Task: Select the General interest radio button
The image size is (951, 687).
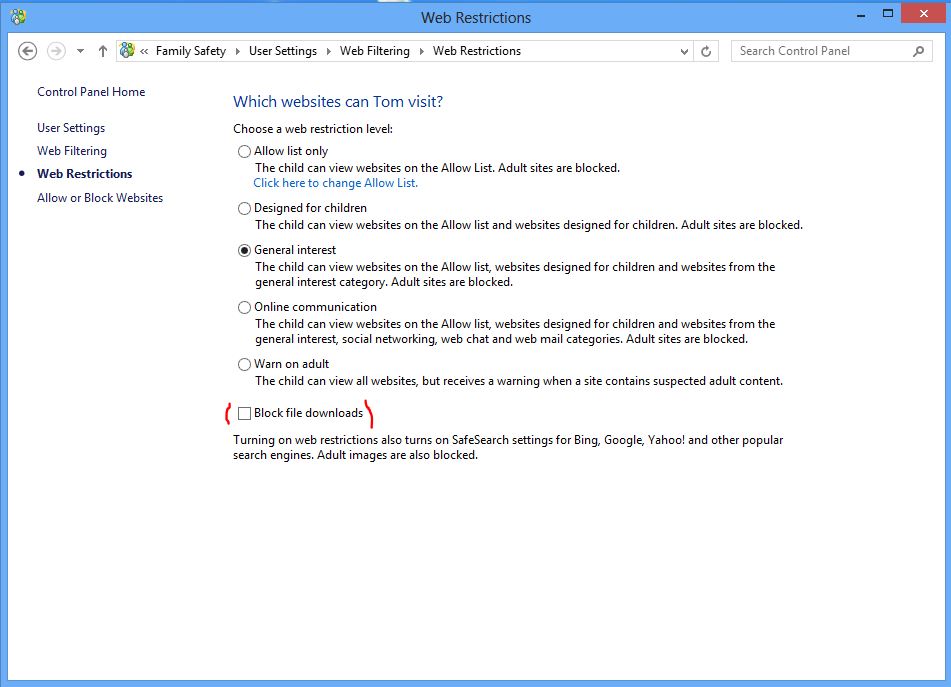Action: [244, 250]
